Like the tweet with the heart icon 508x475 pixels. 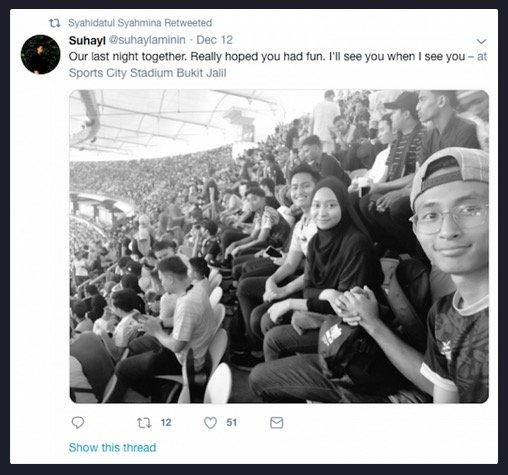(210, 423)
